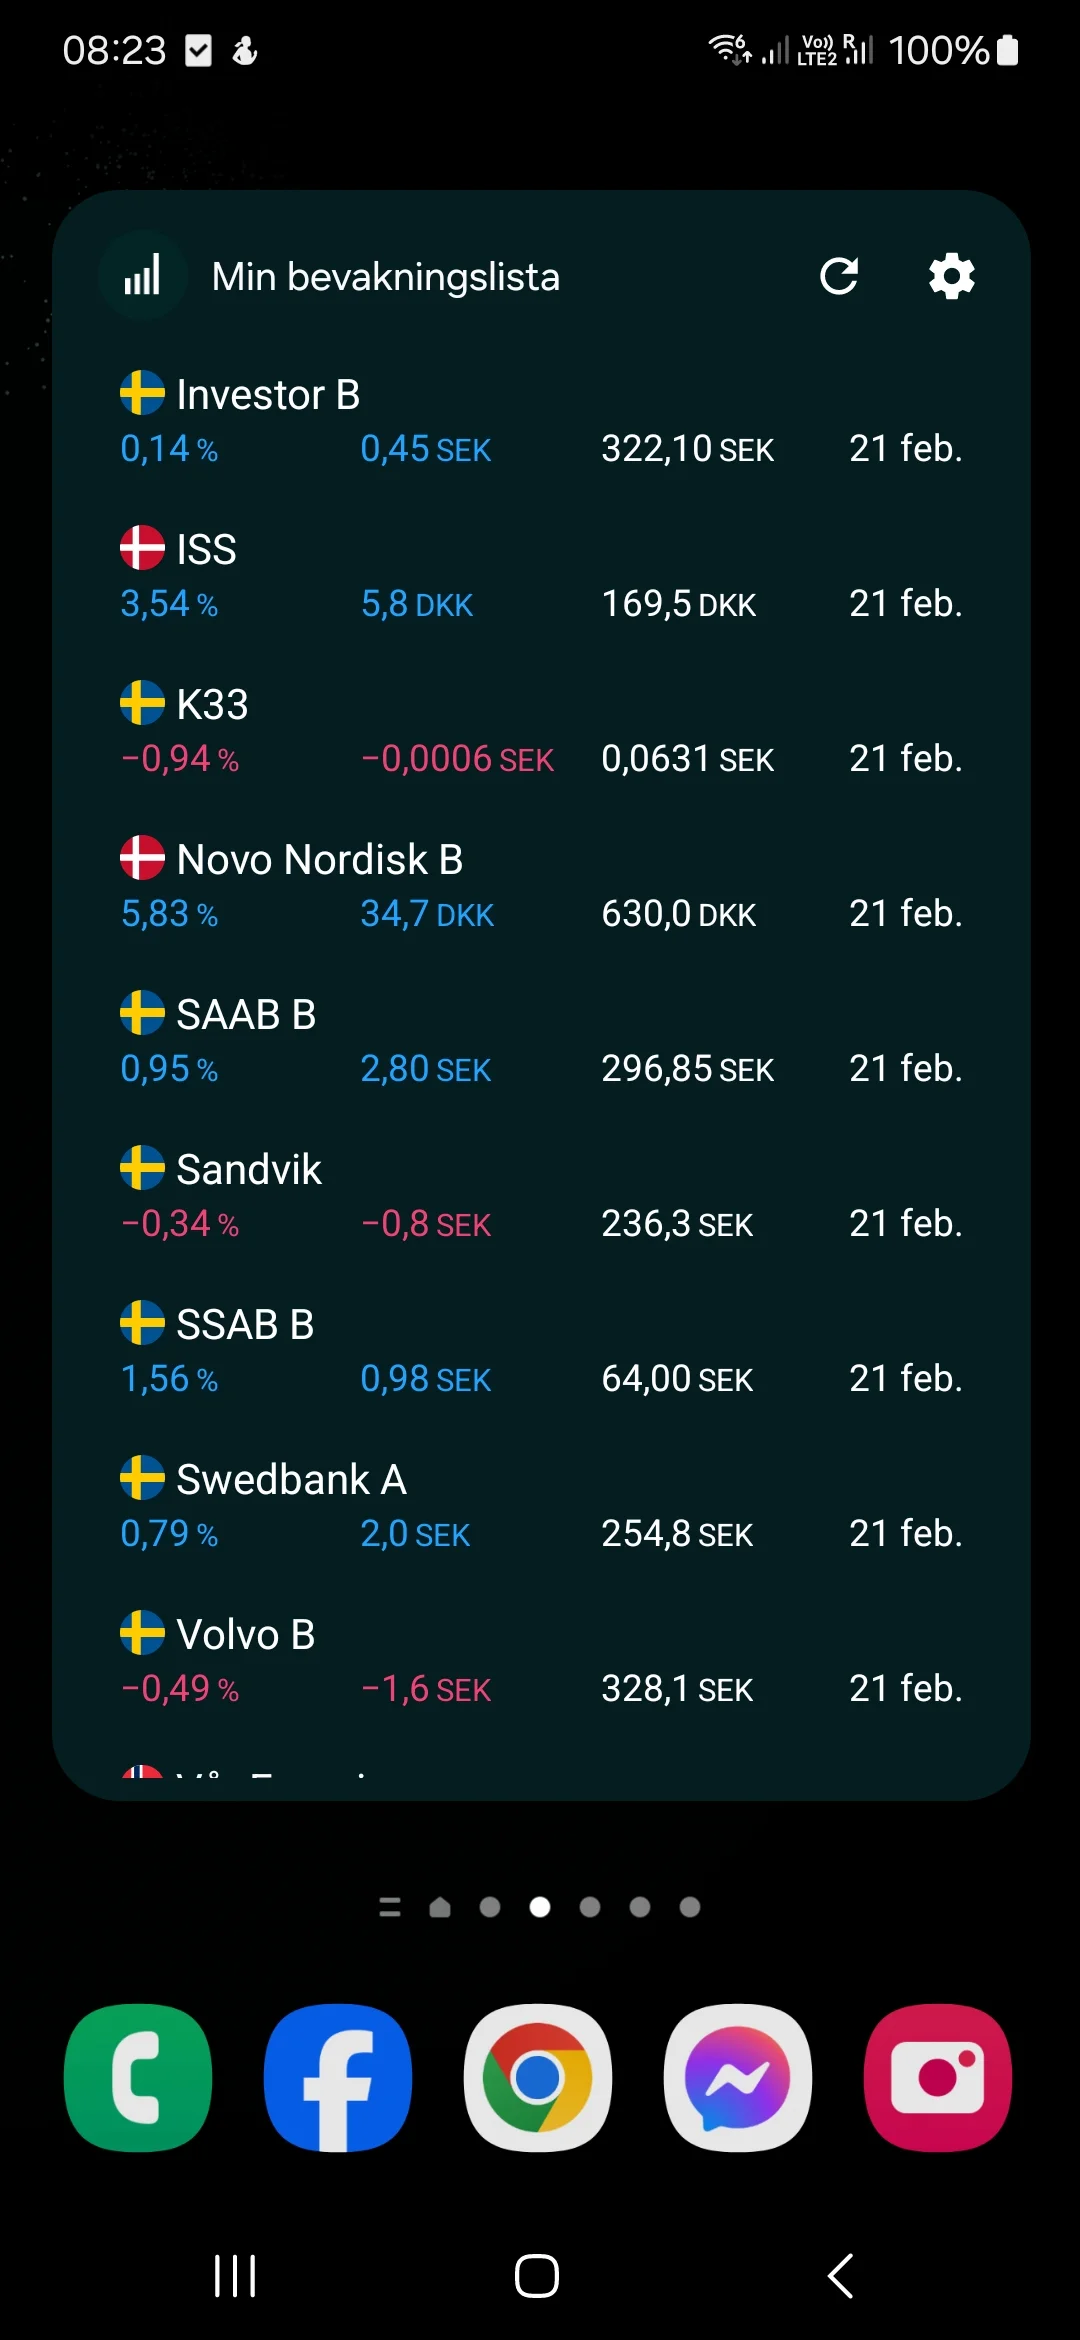
Task: Open Chrome browser from dock
Action: tap(538, 2077)
